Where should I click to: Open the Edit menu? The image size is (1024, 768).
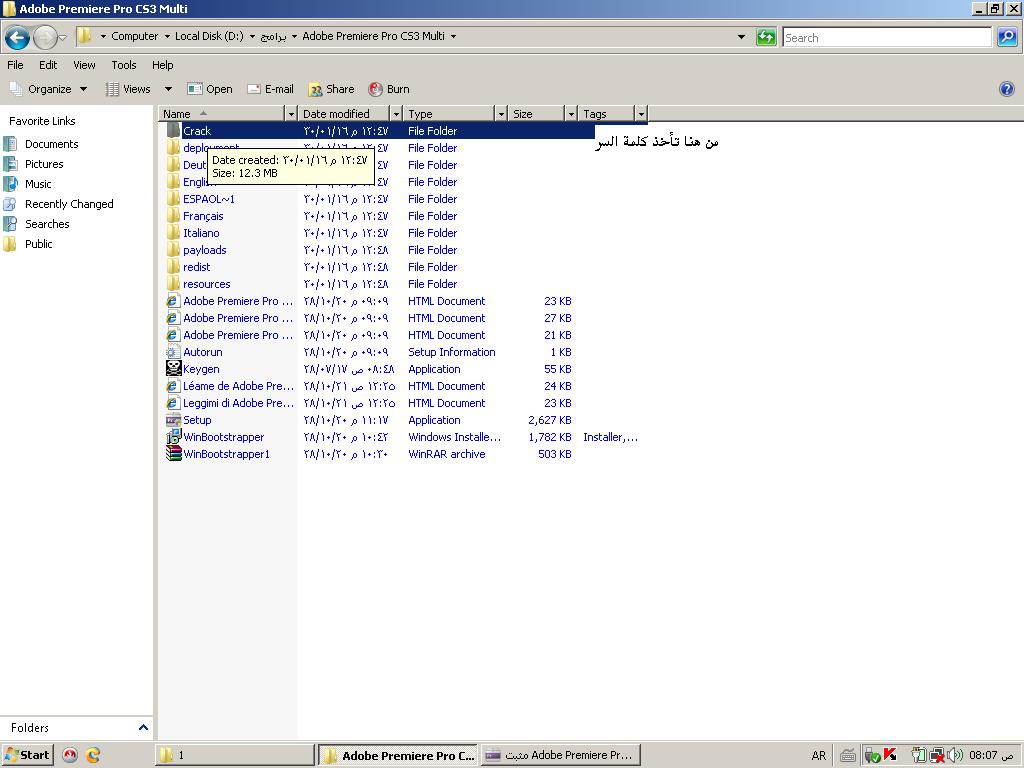click(48, 65)
